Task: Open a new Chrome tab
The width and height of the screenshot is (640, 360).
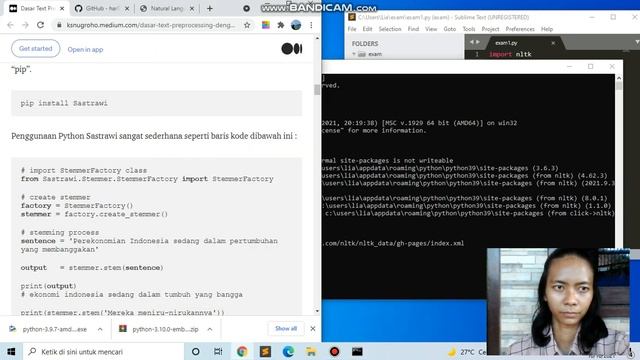Action: coord(209,8)
